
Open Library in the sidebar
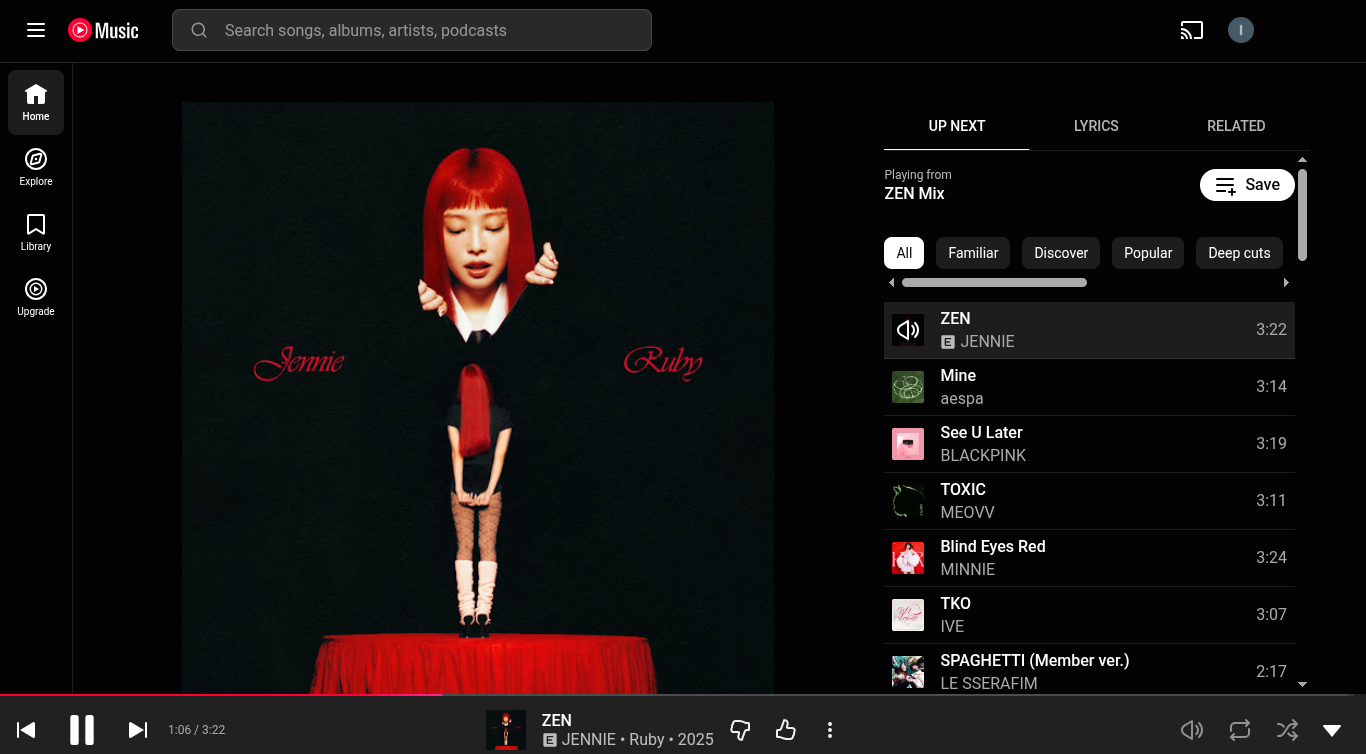coord(36,232)
